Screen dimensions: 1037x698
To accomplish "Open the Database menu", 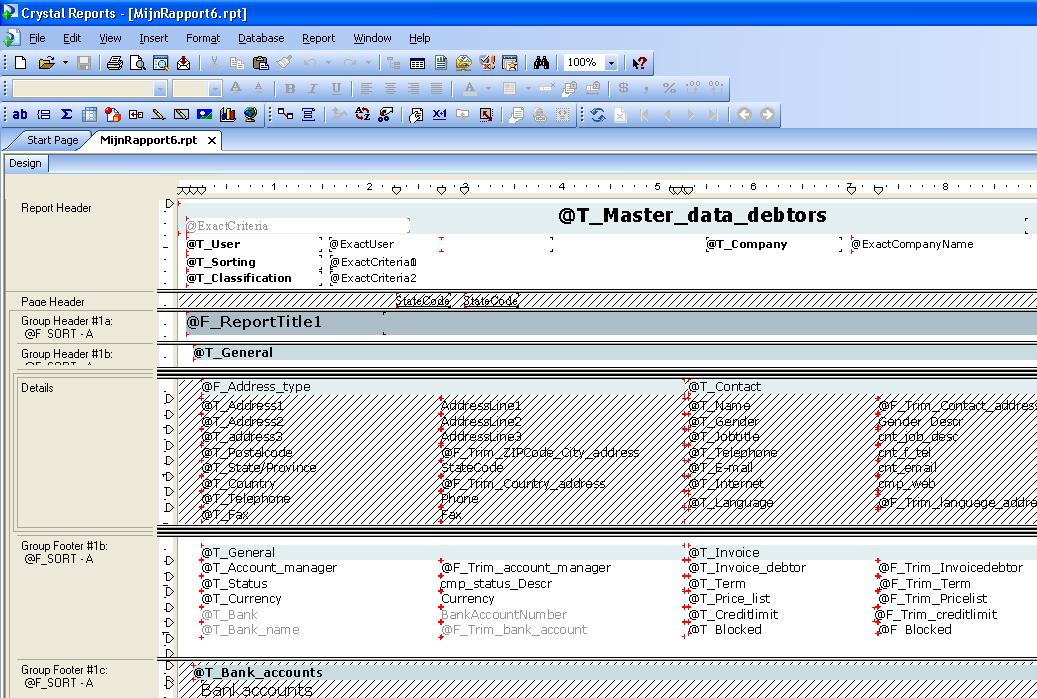I will 261,38.
